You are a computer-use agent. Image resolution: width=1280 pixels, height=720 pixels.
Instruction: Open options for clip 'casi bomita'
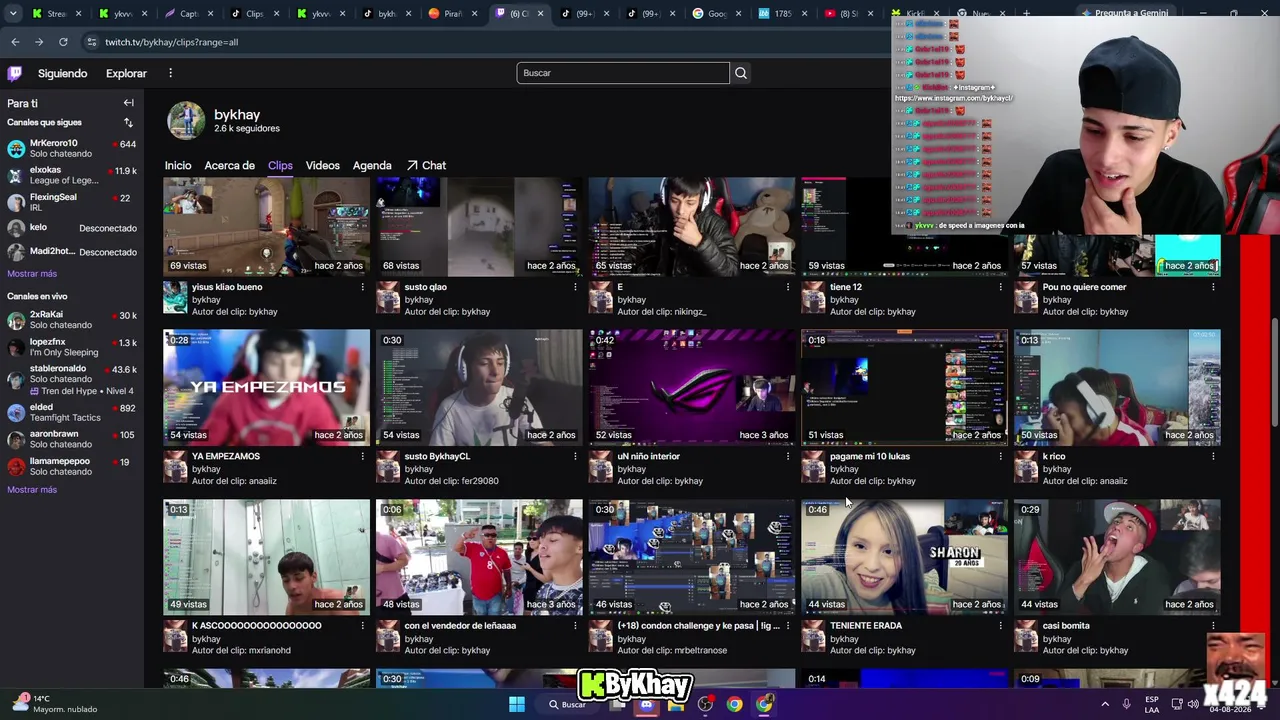coord(1213,626)
